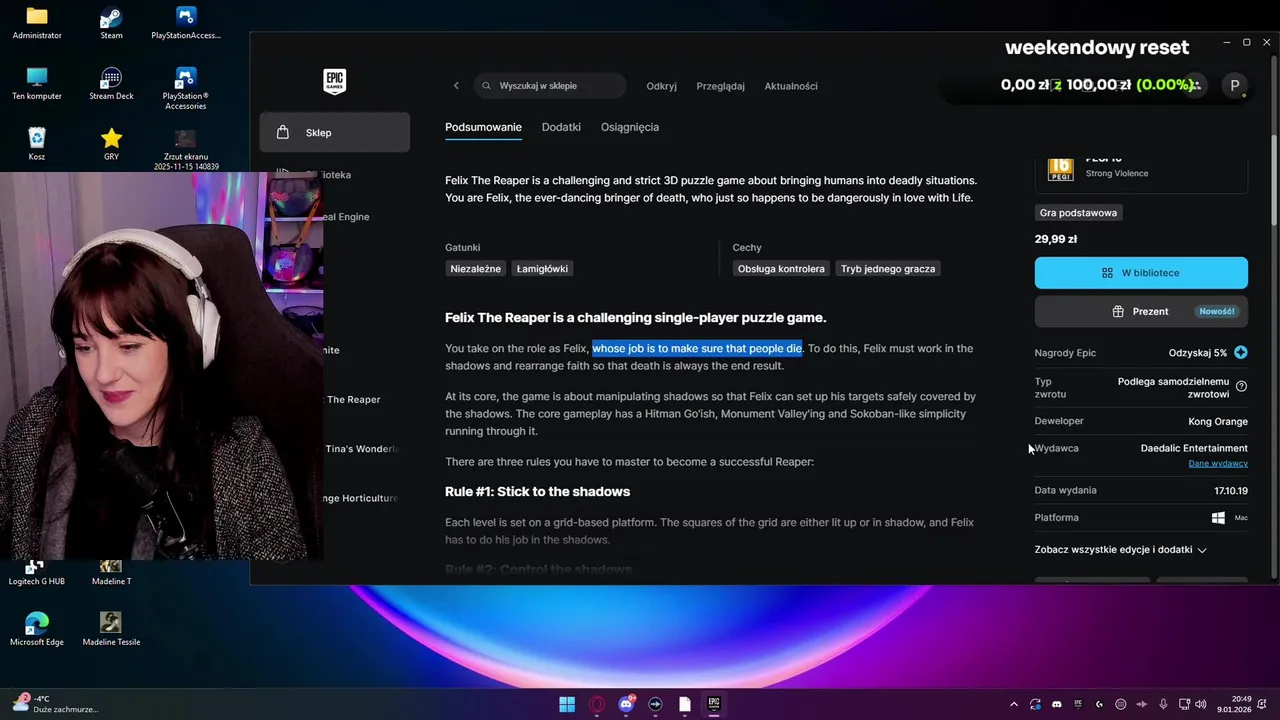Viewport: 1280px width, 720px height.
Task: Select the Tryb jednego gracza feature tag
Action: 888,269
